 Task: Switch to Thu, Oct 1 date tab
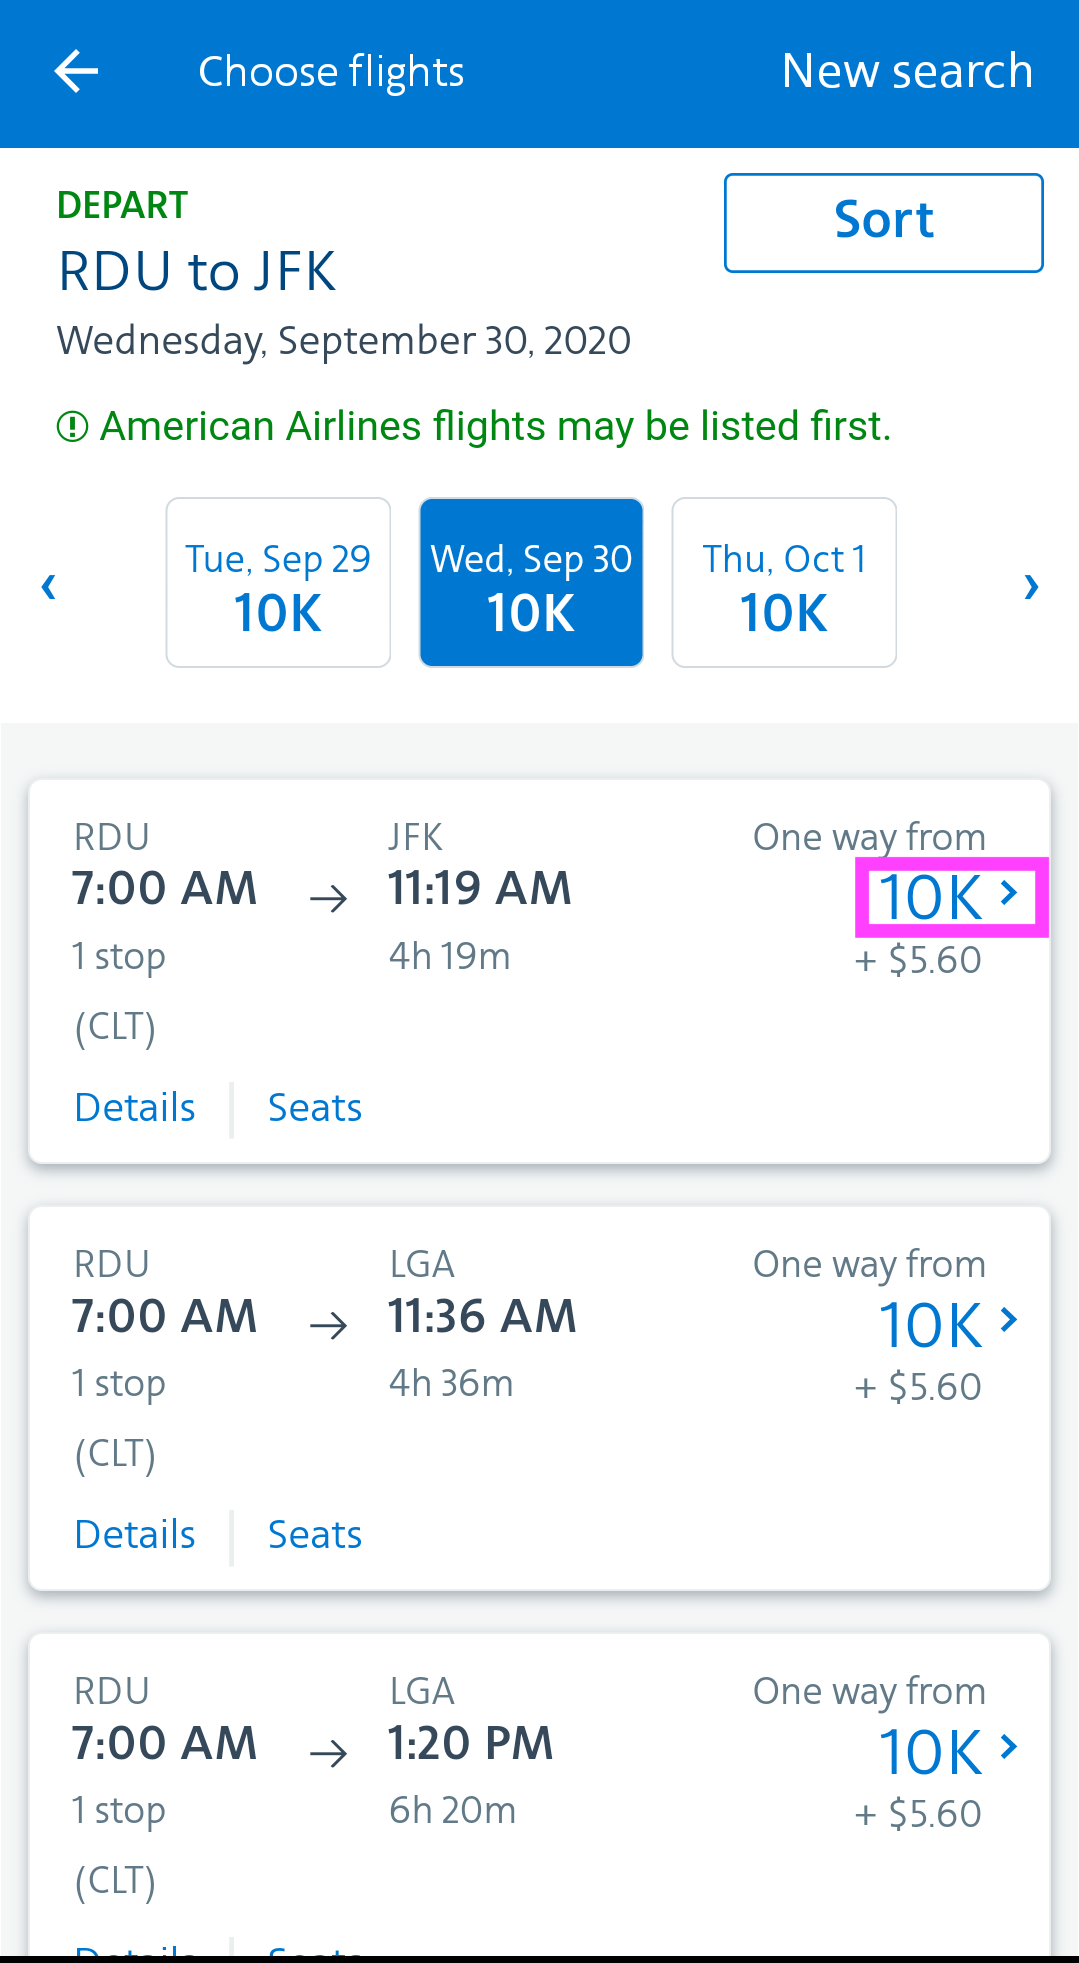coord(784,582)
